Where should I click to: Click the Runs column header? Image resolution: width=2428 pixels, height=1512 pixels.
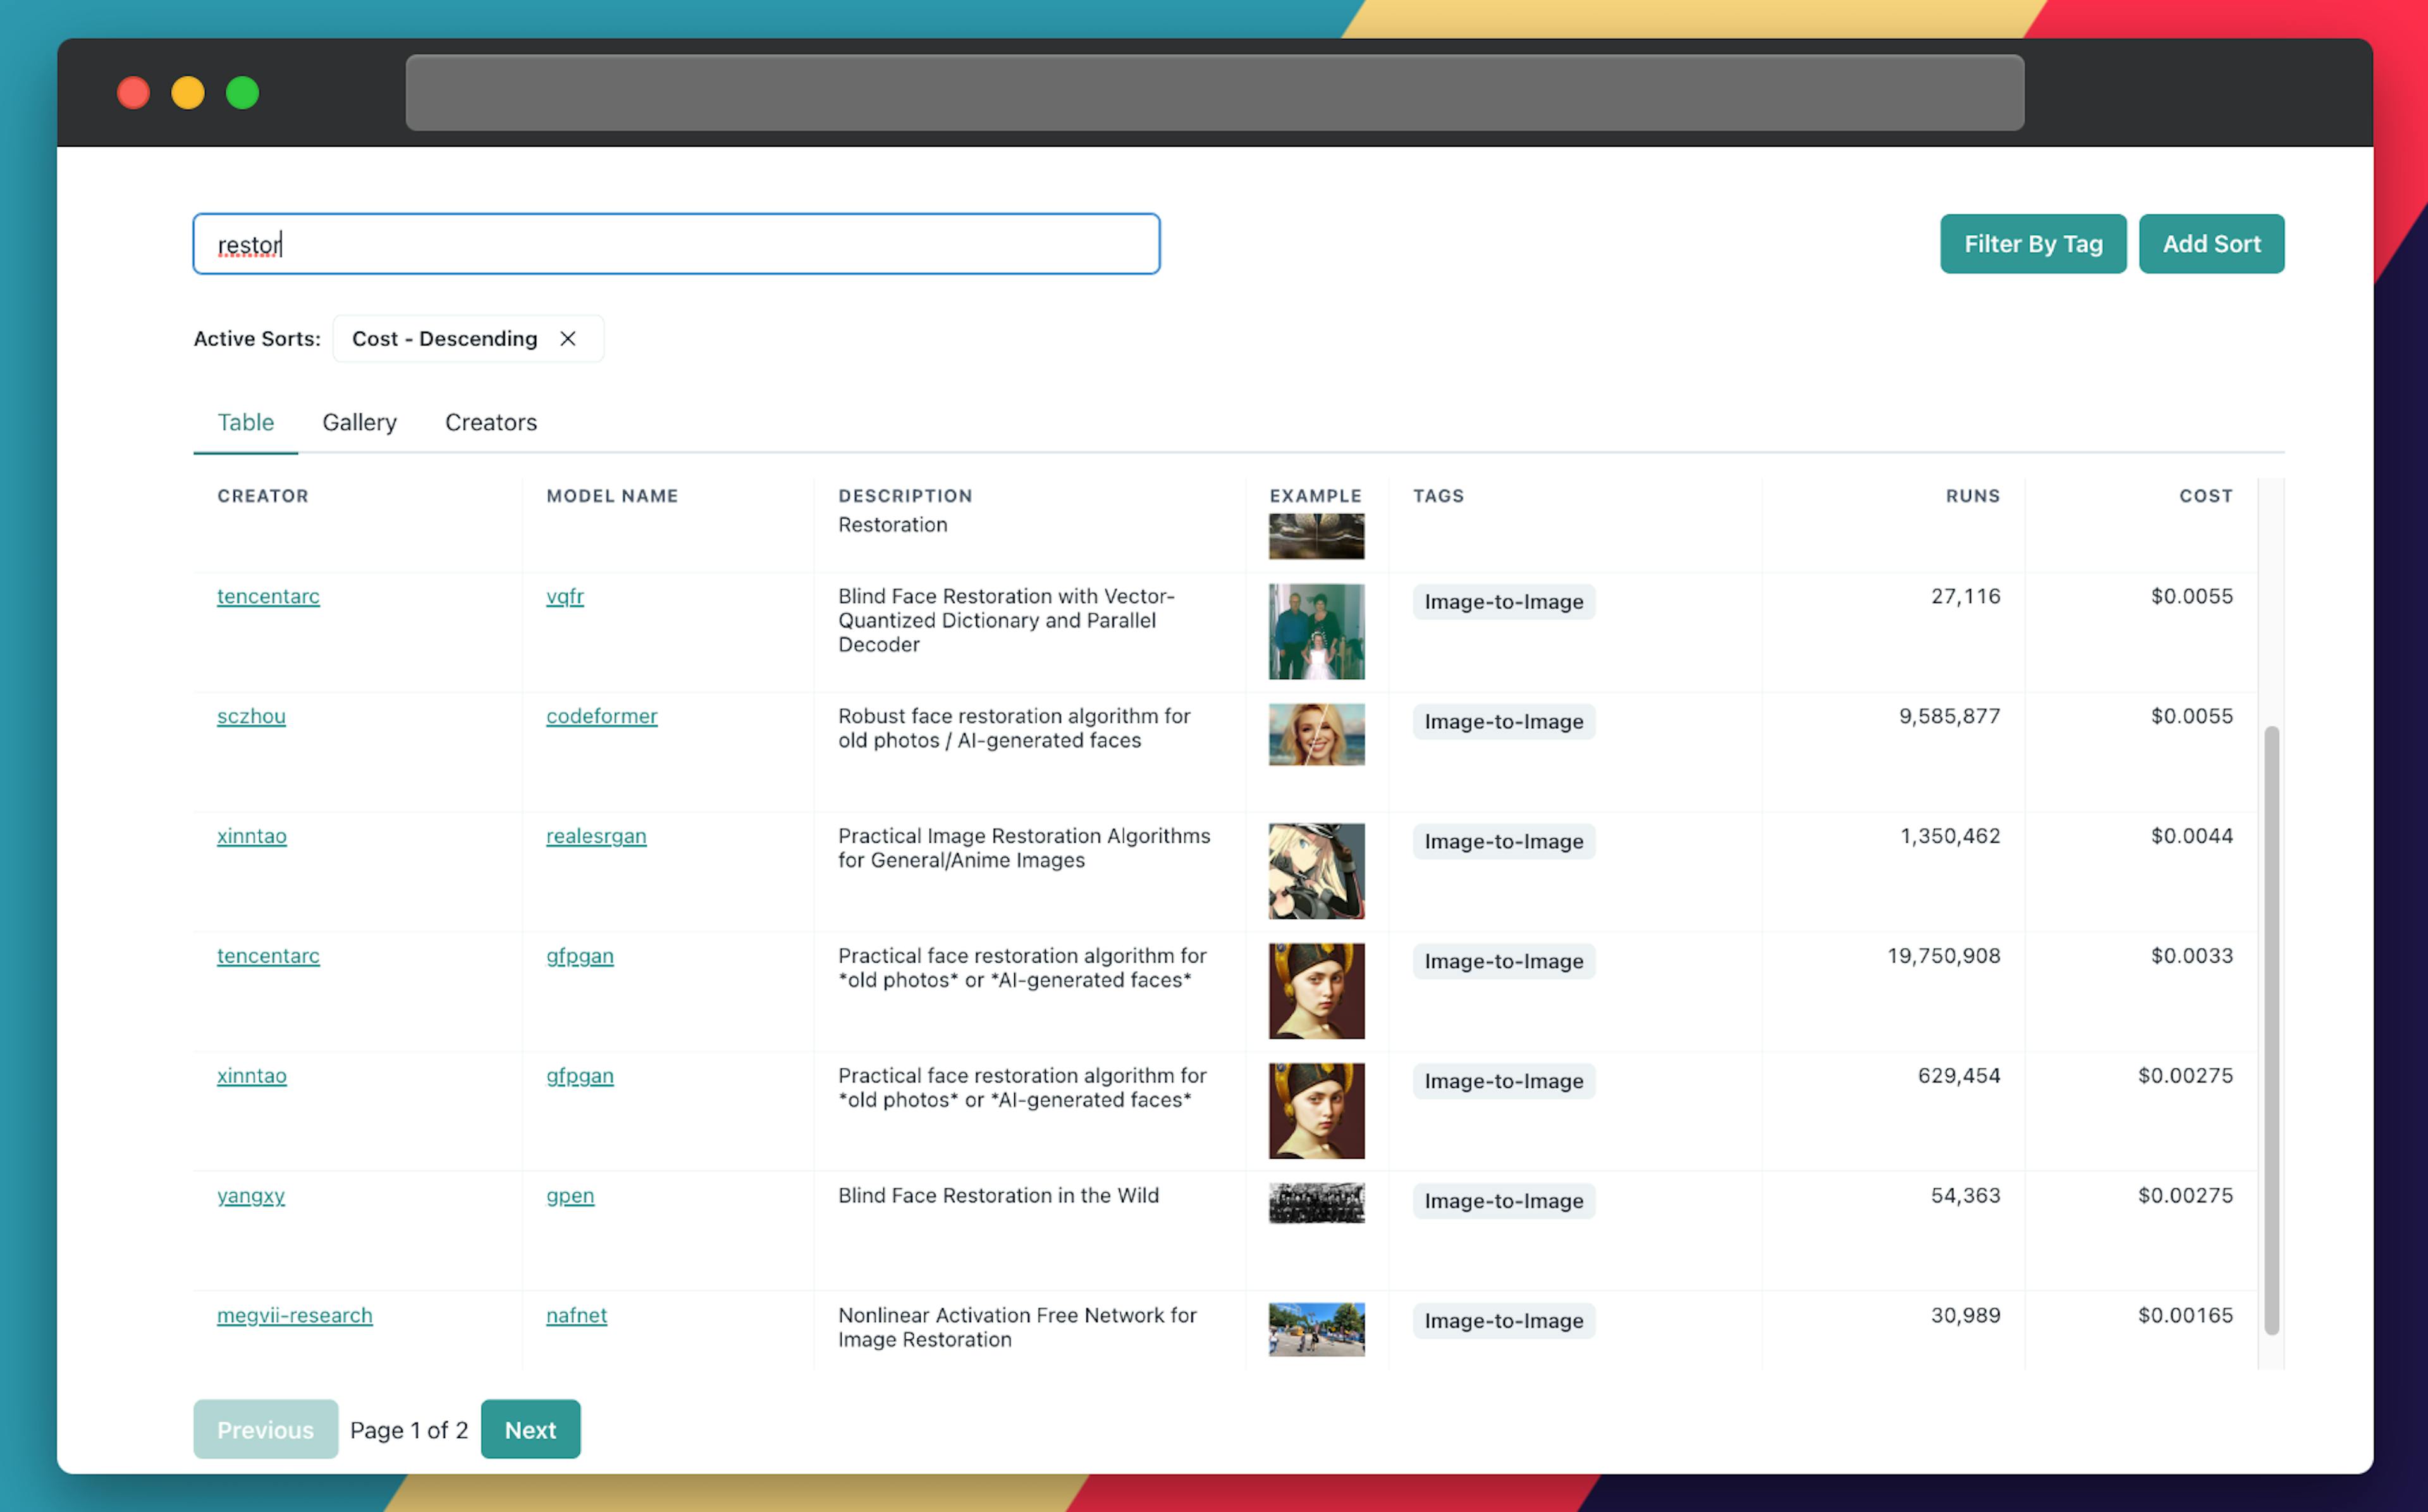click(1972, 496)
